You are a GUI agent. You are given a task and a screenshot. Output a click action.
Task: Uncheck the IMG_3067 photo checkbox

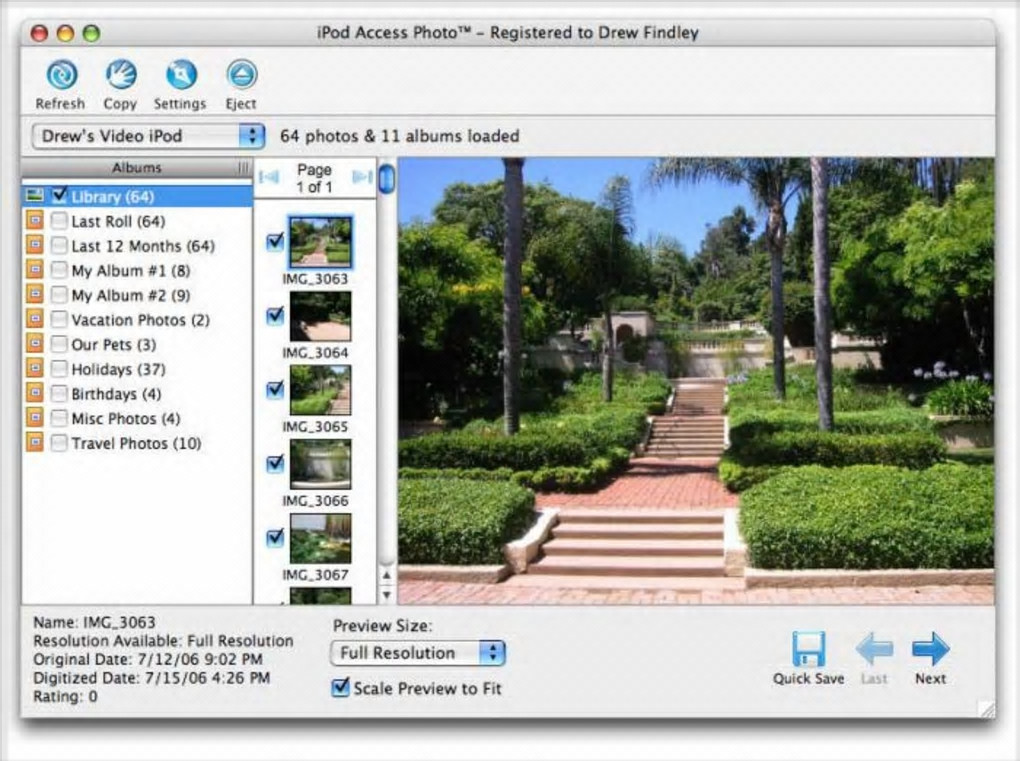276,537
